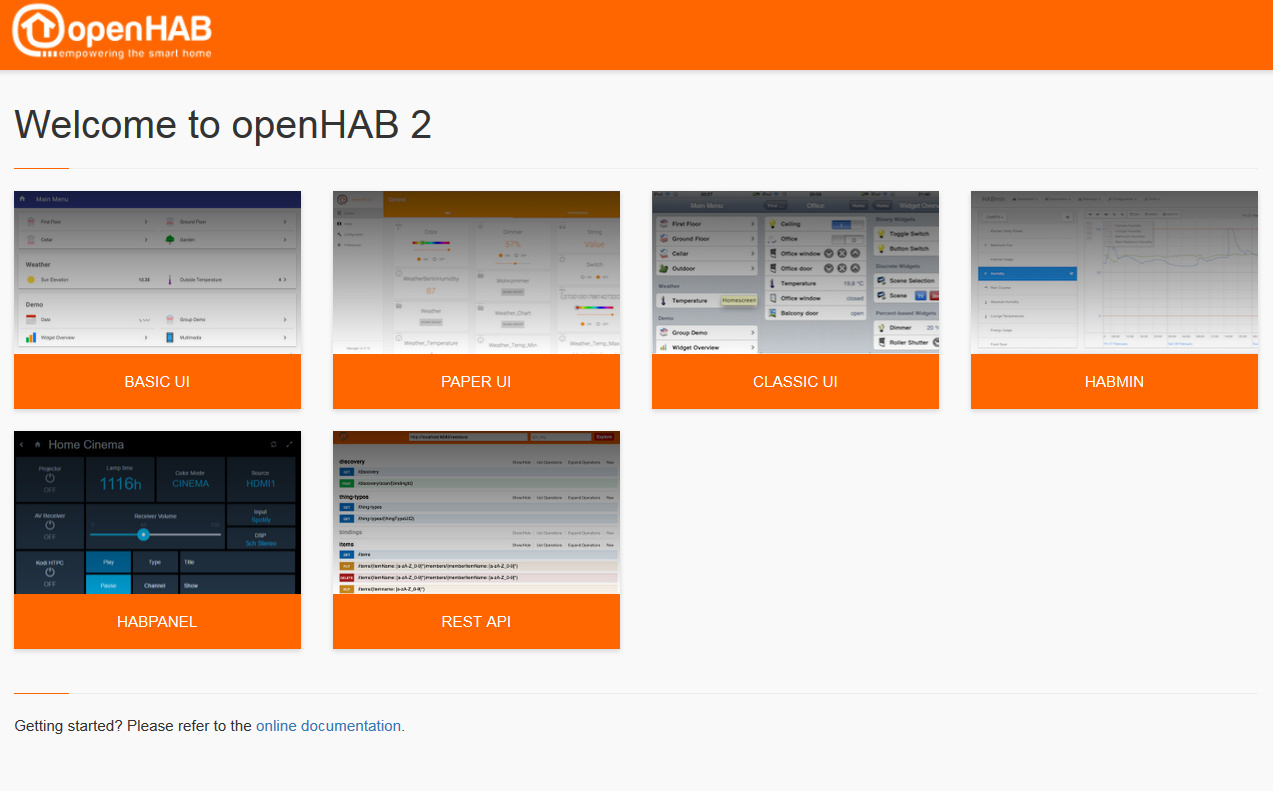Screen dimensions: 1273x791
Task: Click the Receiver Volume slider knob
Action: pyautogui.click(x=143, y=534)
